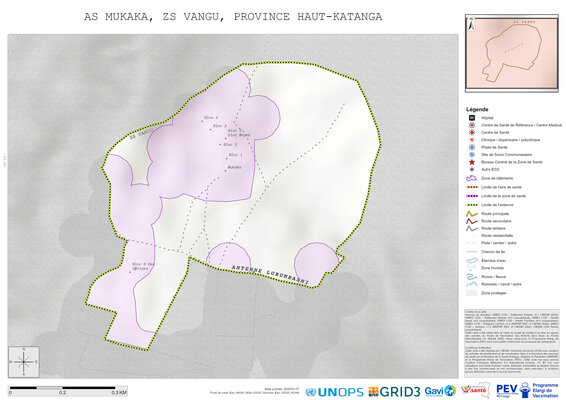Click the Gavi logo
Image resolution: width=566 pixels, height=400 pixels.
point(440,391)
